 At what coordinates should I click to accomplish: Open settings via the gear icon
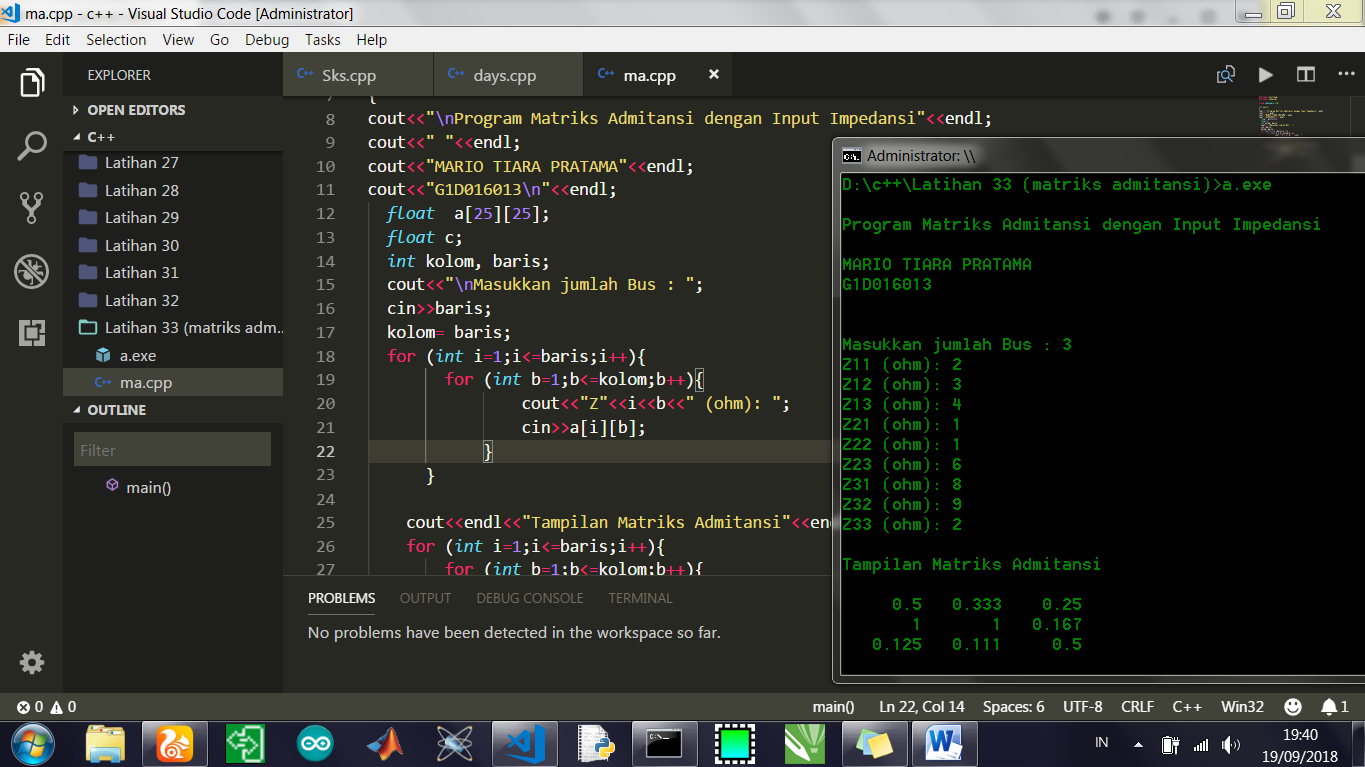click(31, 662)
